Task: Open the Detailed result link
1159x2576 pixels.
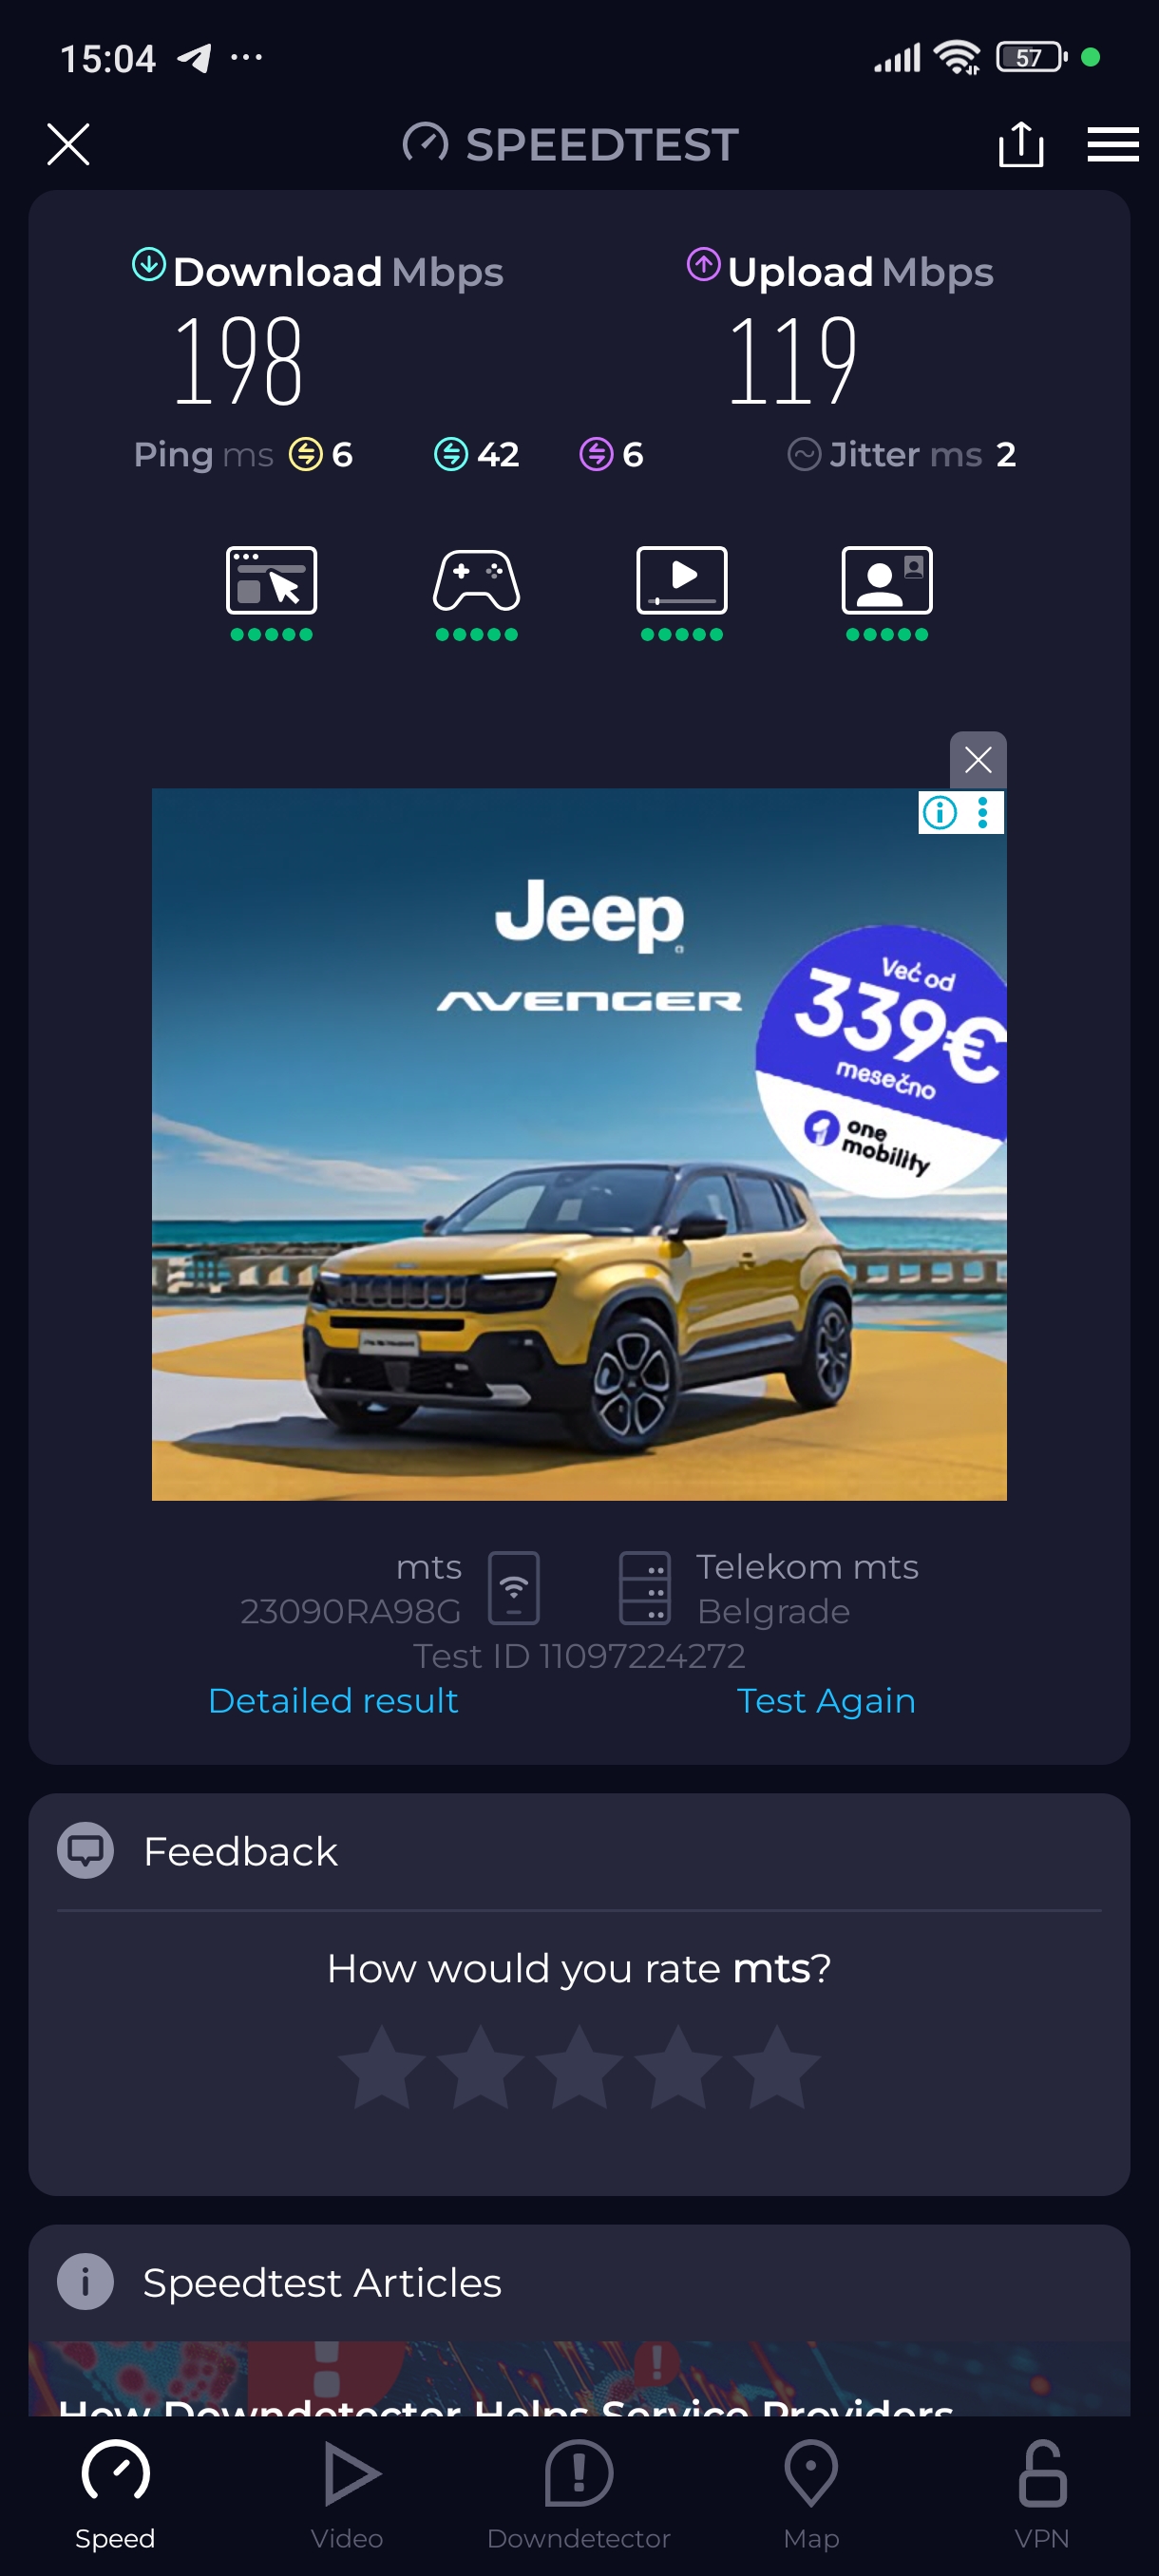Action: [x=333, y=1700]
